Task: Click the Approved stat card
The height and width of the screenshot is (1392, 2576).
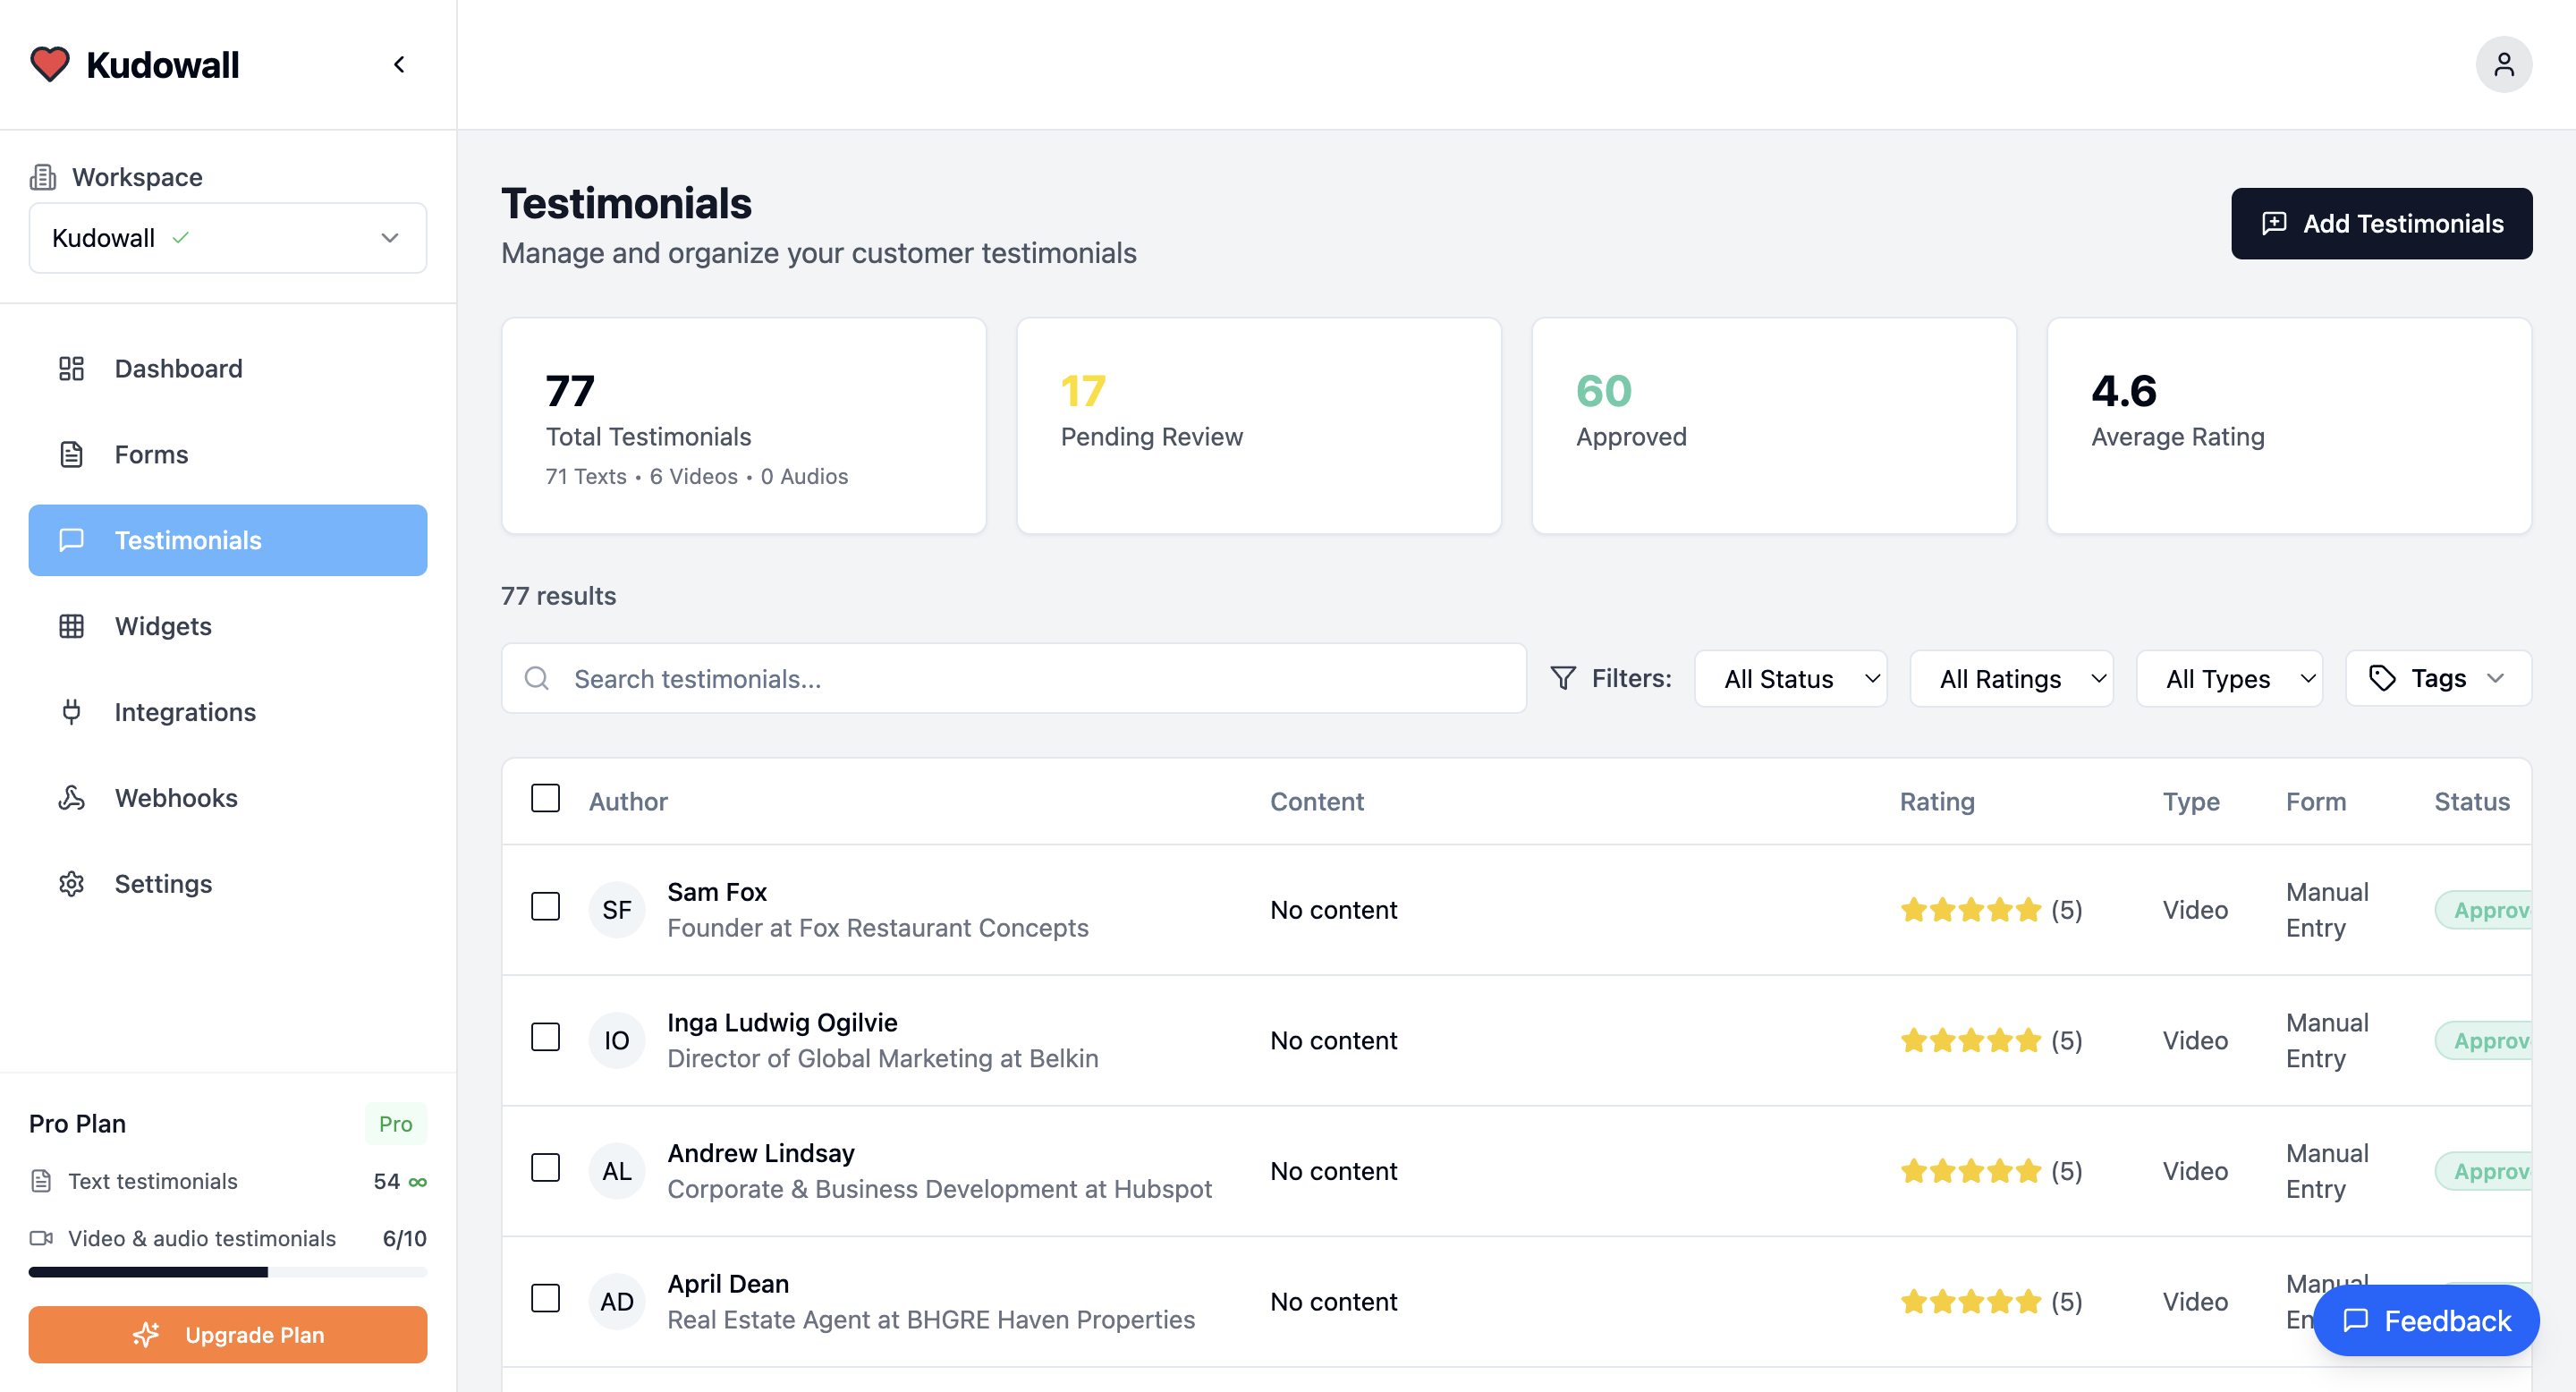Action: (1774, 426)
